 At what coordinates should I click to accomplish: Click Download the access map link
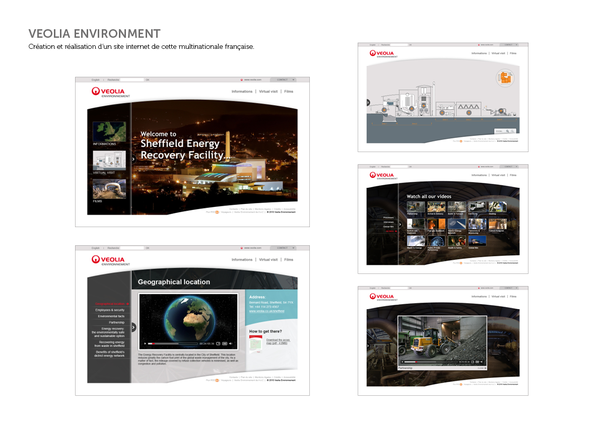(278, 341)
